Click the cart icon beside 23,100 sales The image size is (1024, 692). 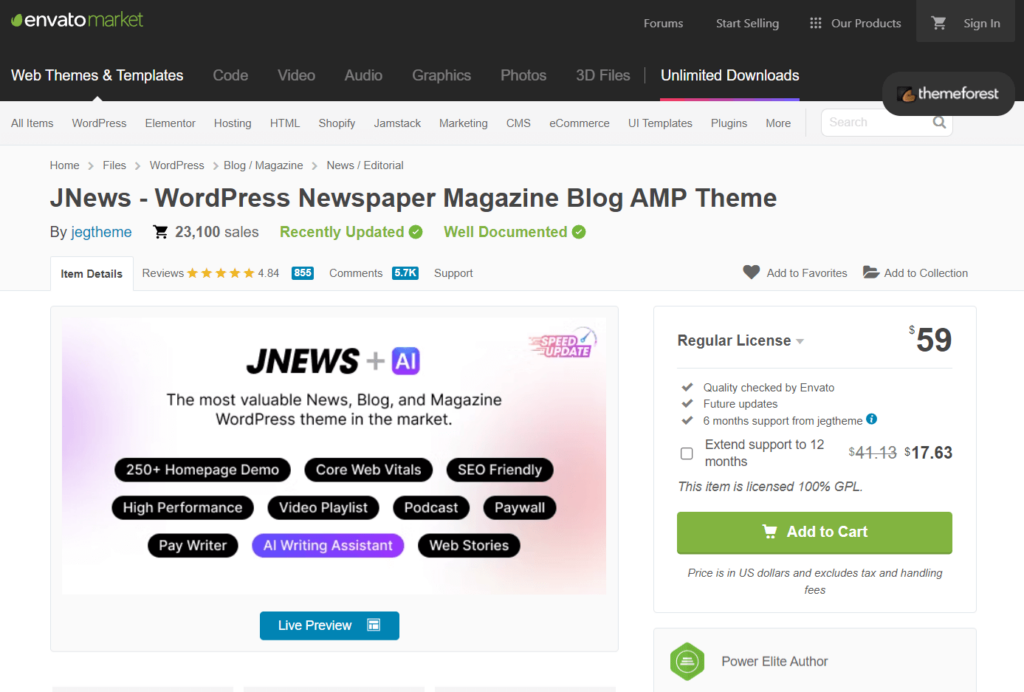[x=160, y=231]
